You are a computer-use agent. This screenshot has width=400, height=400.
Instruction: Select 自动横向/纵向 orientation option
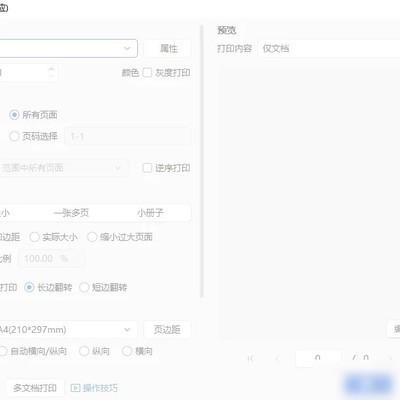(x=3, y=351)
